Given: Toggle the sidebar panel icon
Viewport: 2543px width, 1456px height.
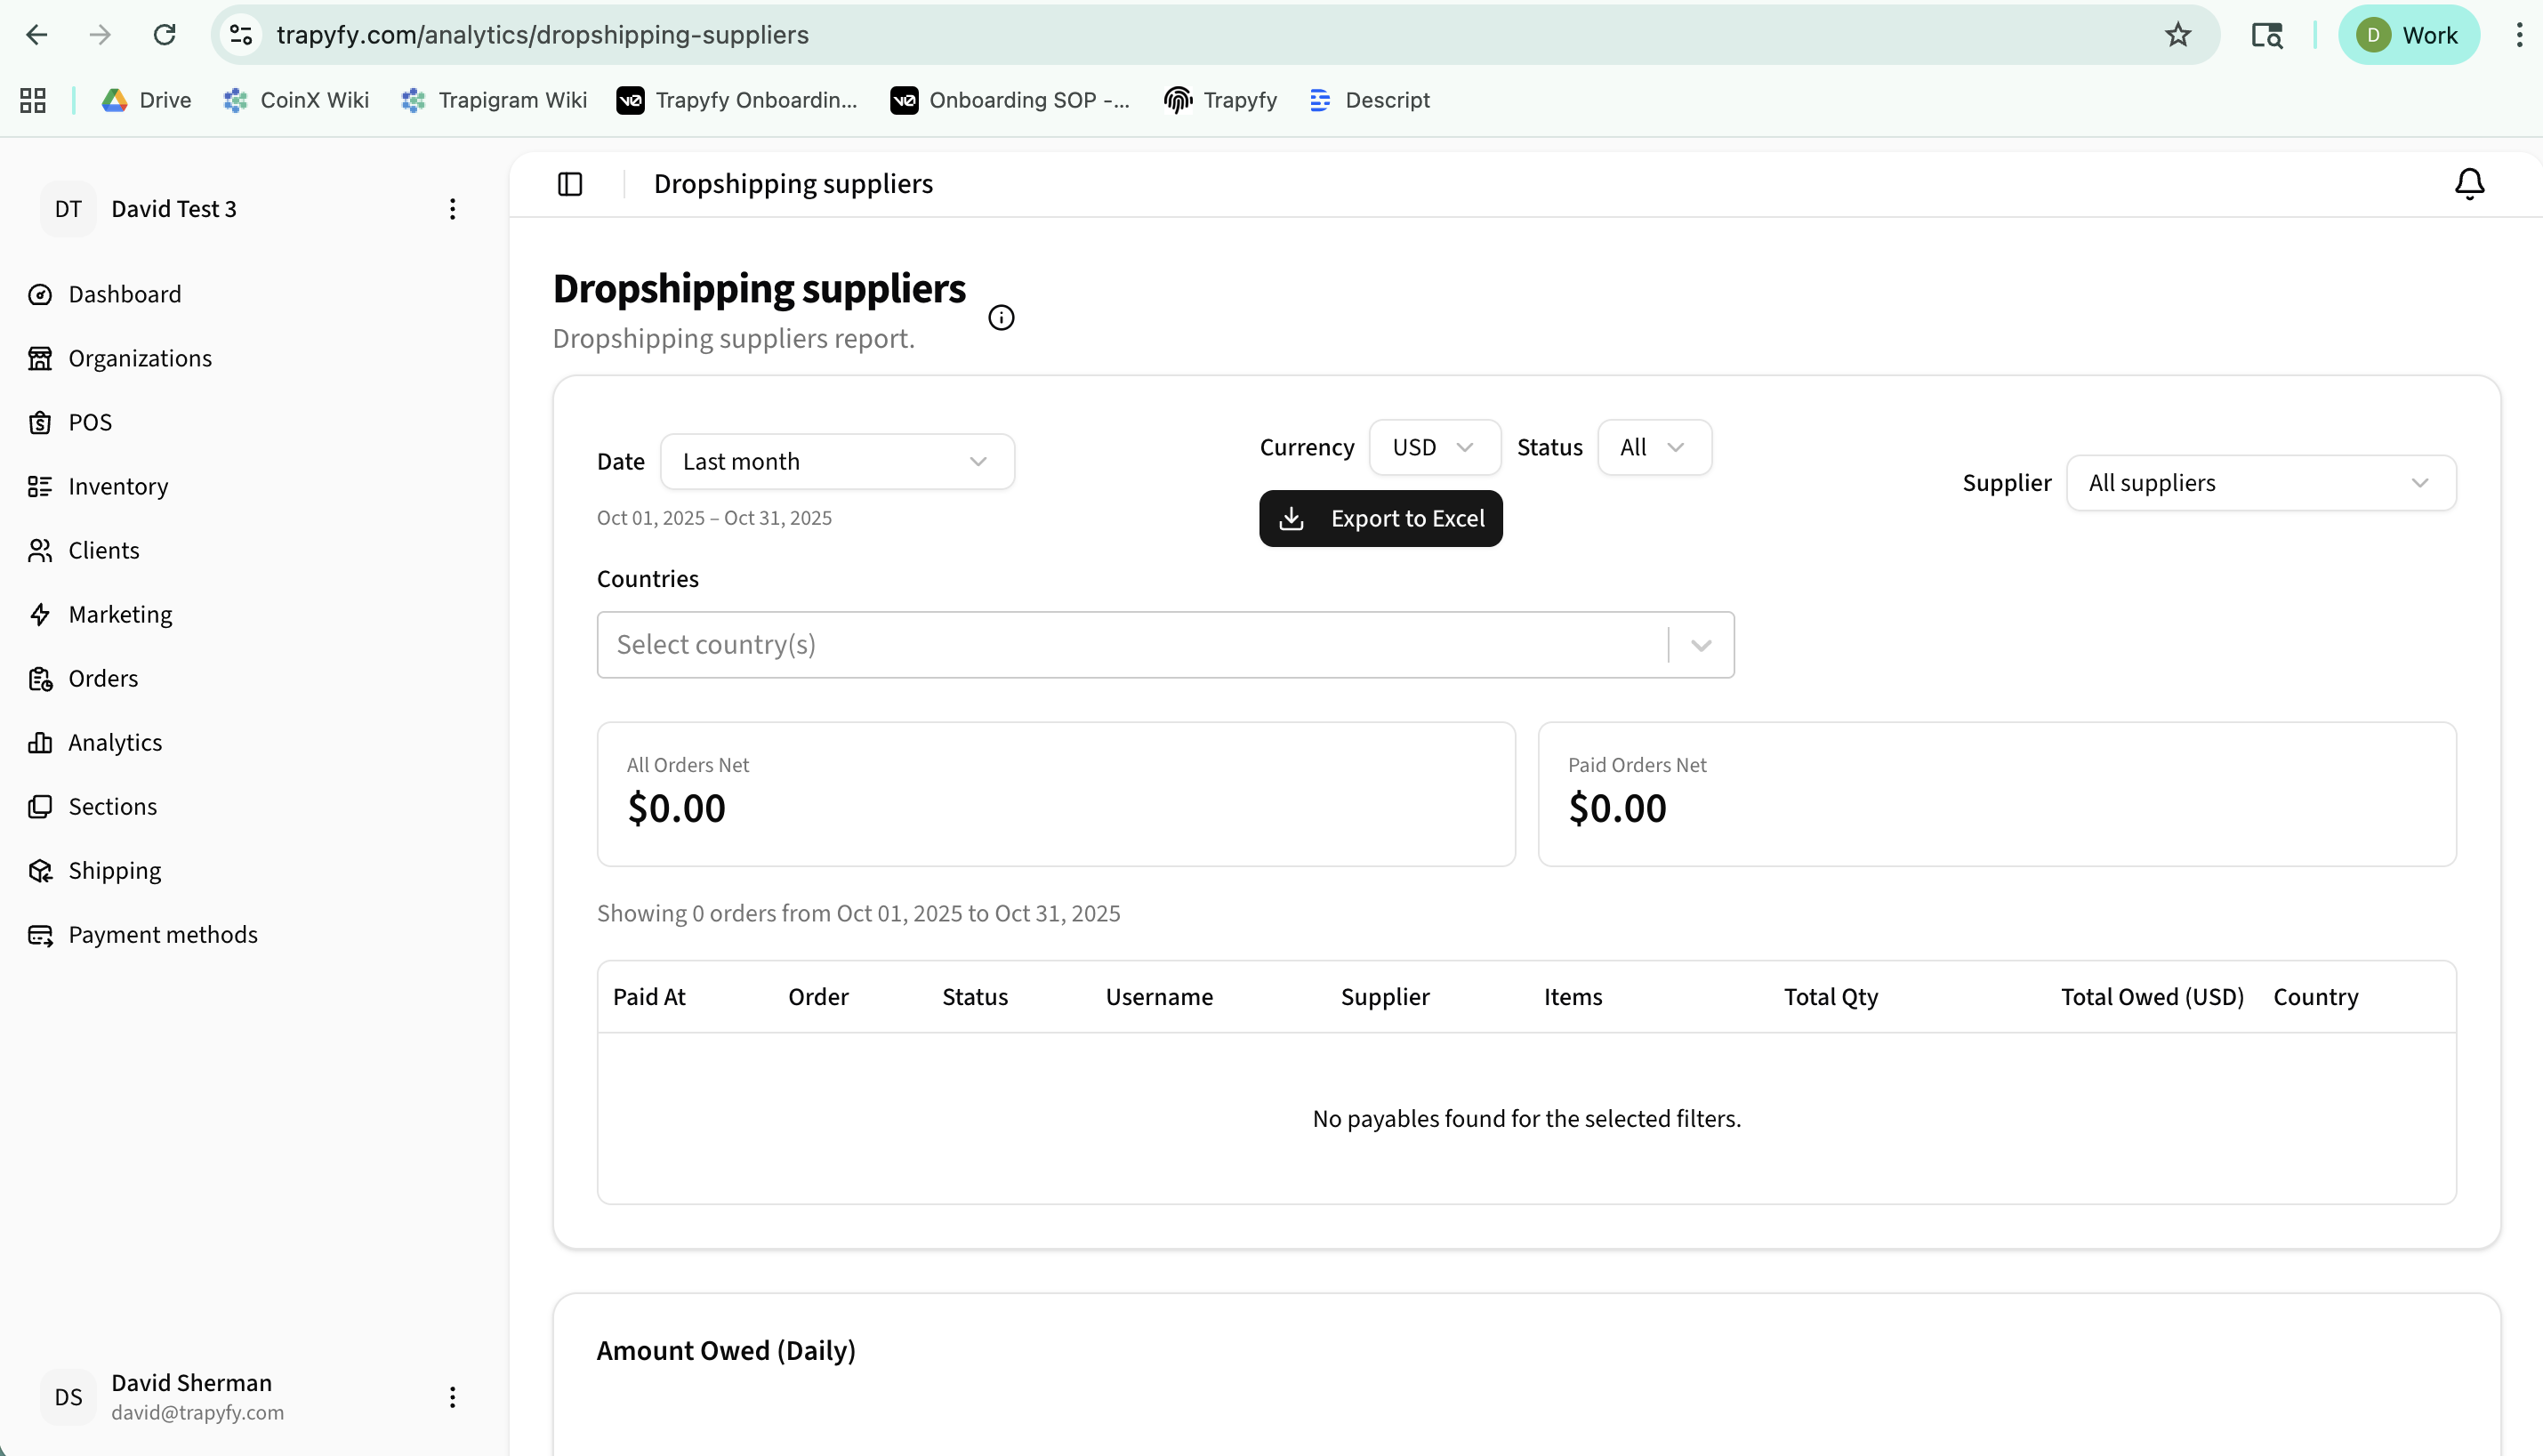Looking at the screenshot, I should (570, 184).
